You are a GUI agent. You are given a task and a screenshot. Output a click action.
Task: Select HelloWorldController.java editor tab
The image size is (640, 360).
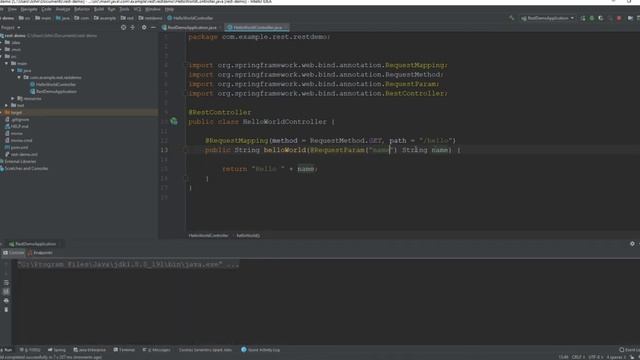click(x=257, y=27)
